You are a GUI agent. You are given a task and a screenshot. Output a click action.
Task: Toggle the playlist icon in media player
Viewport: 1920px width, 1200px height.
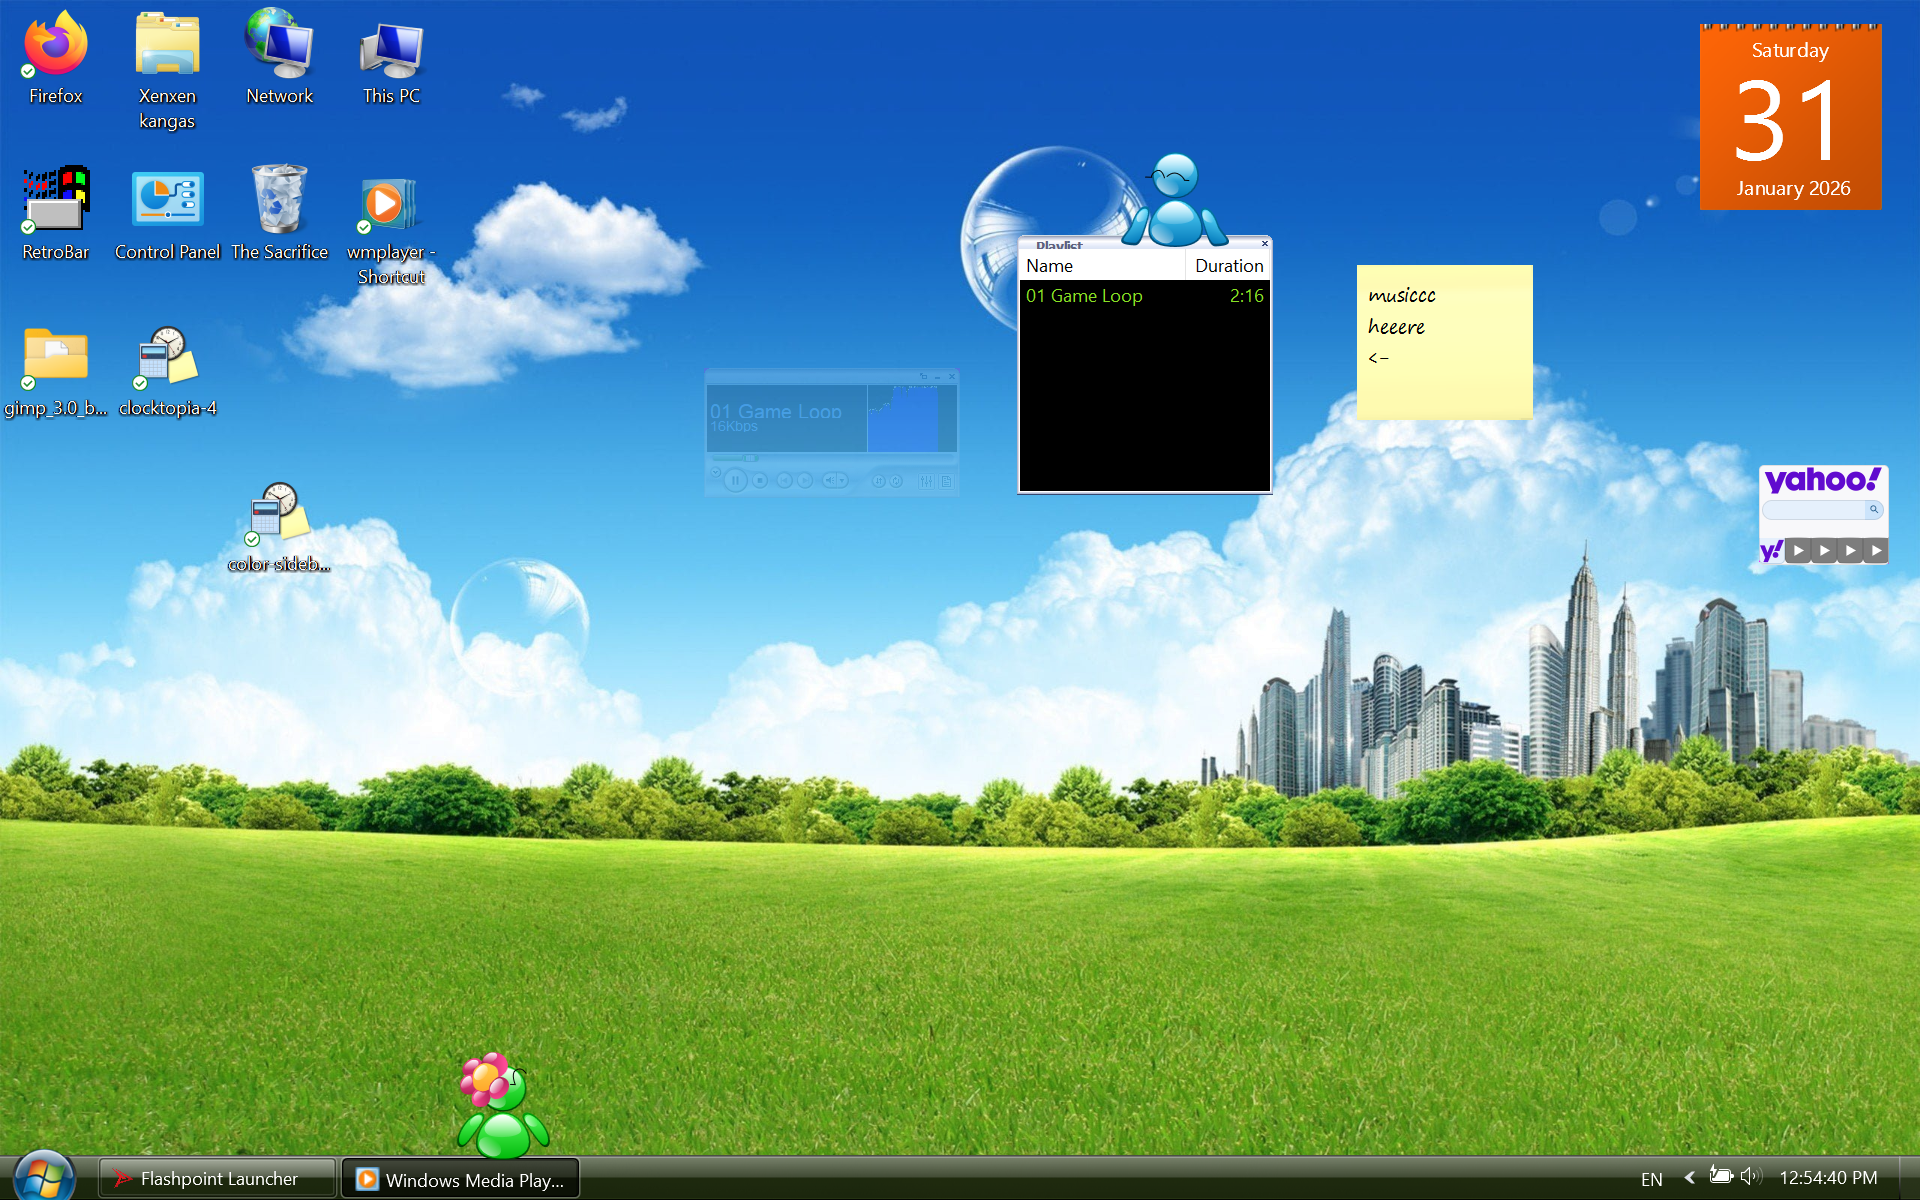(946, 481)
